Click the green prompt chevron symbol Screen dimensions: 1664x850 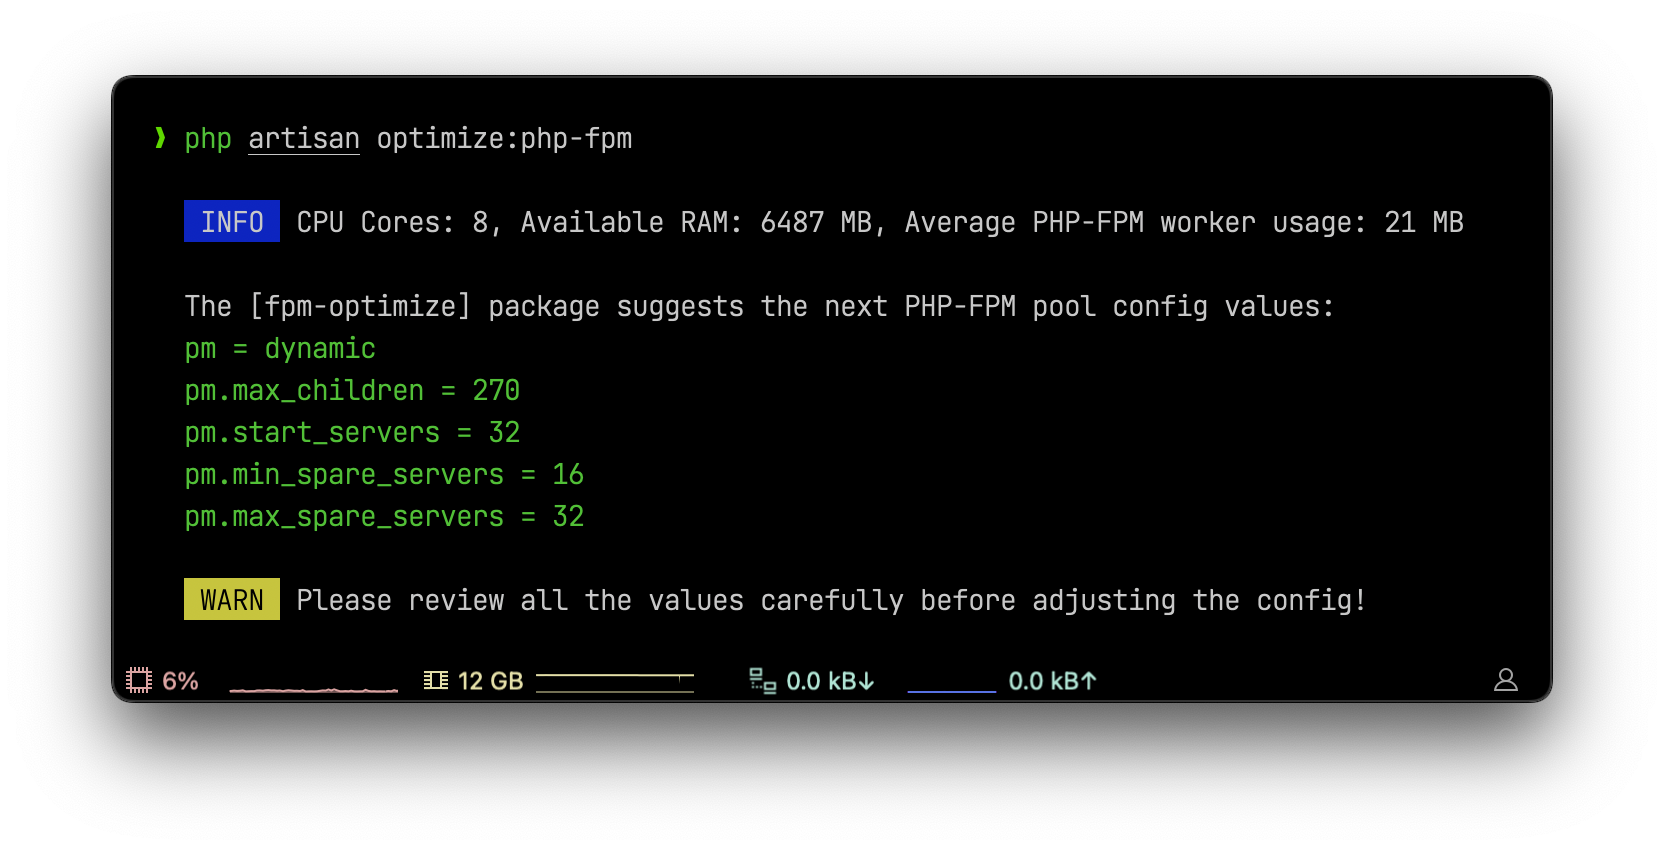pos(160,138)
